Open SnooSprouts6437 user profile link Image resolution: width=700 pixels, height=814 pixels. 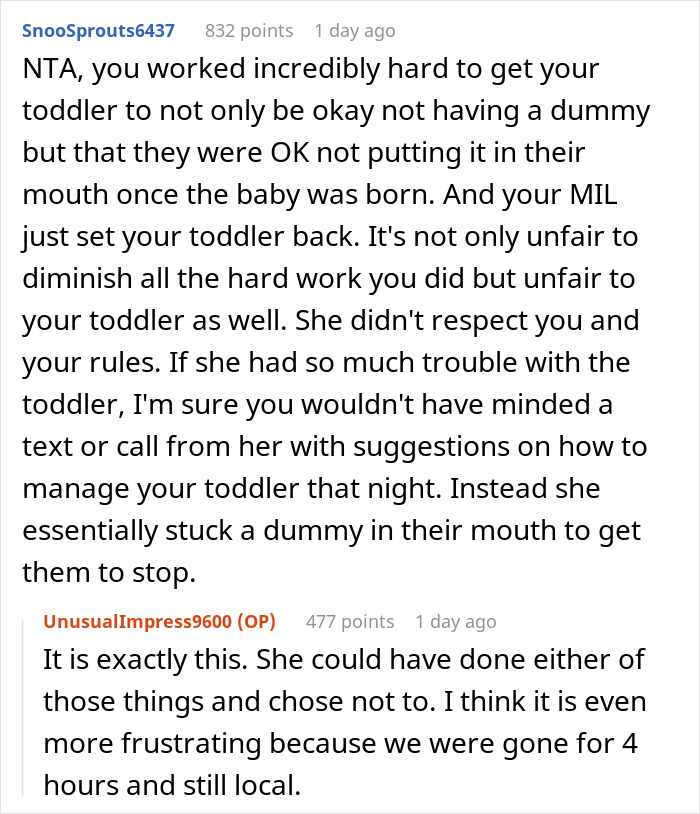click(97, 31)
